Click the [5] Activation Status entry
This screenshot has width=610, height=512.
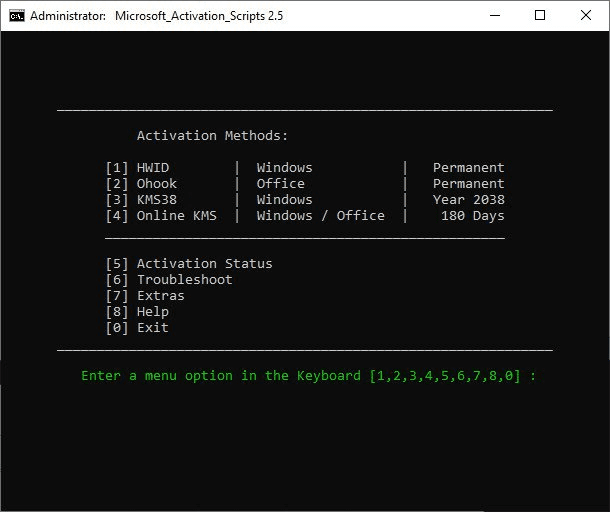click(189, 263)
